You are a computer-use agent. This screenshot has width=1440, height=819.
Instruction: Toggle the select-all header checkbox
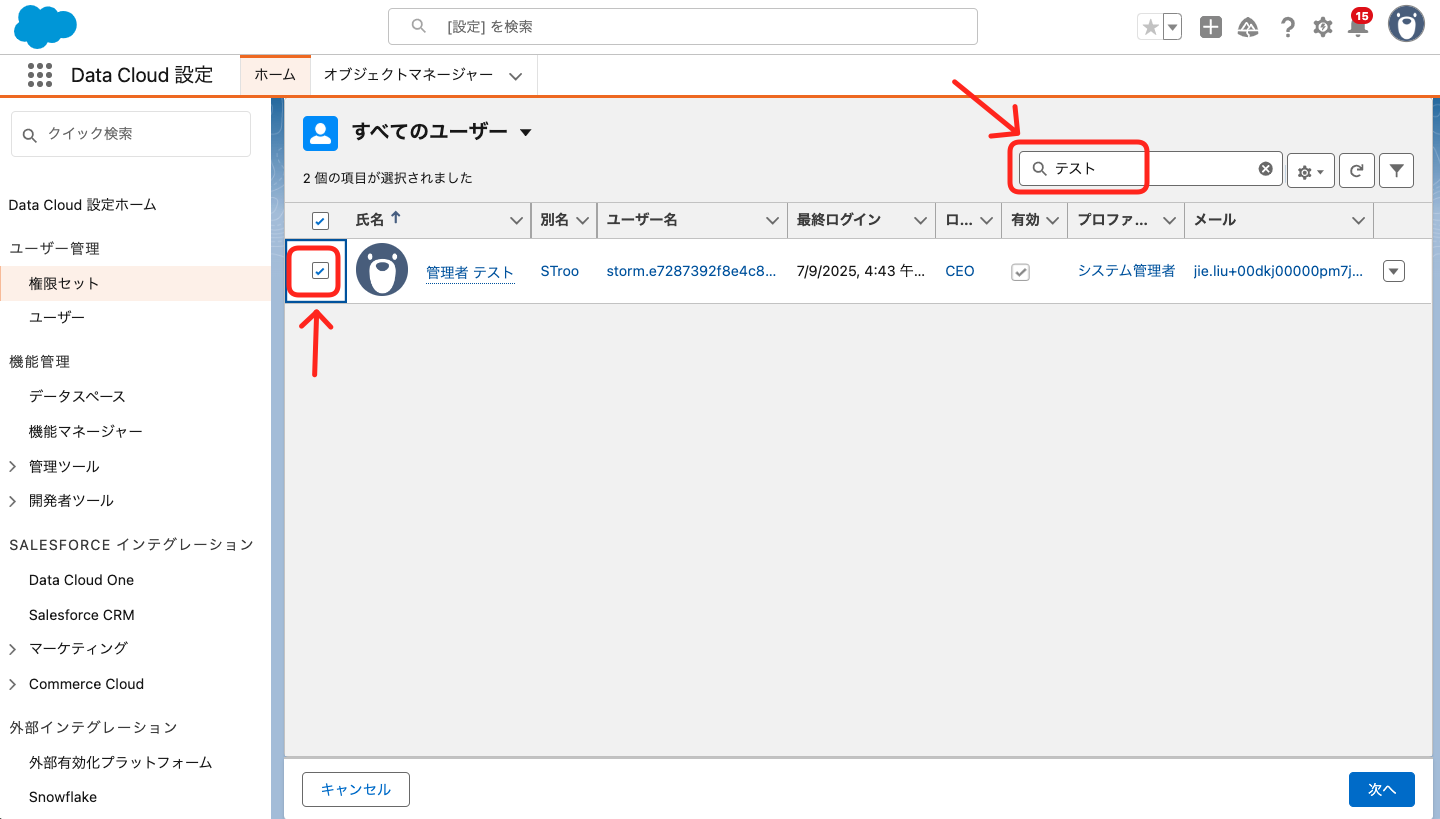point(321,221)
